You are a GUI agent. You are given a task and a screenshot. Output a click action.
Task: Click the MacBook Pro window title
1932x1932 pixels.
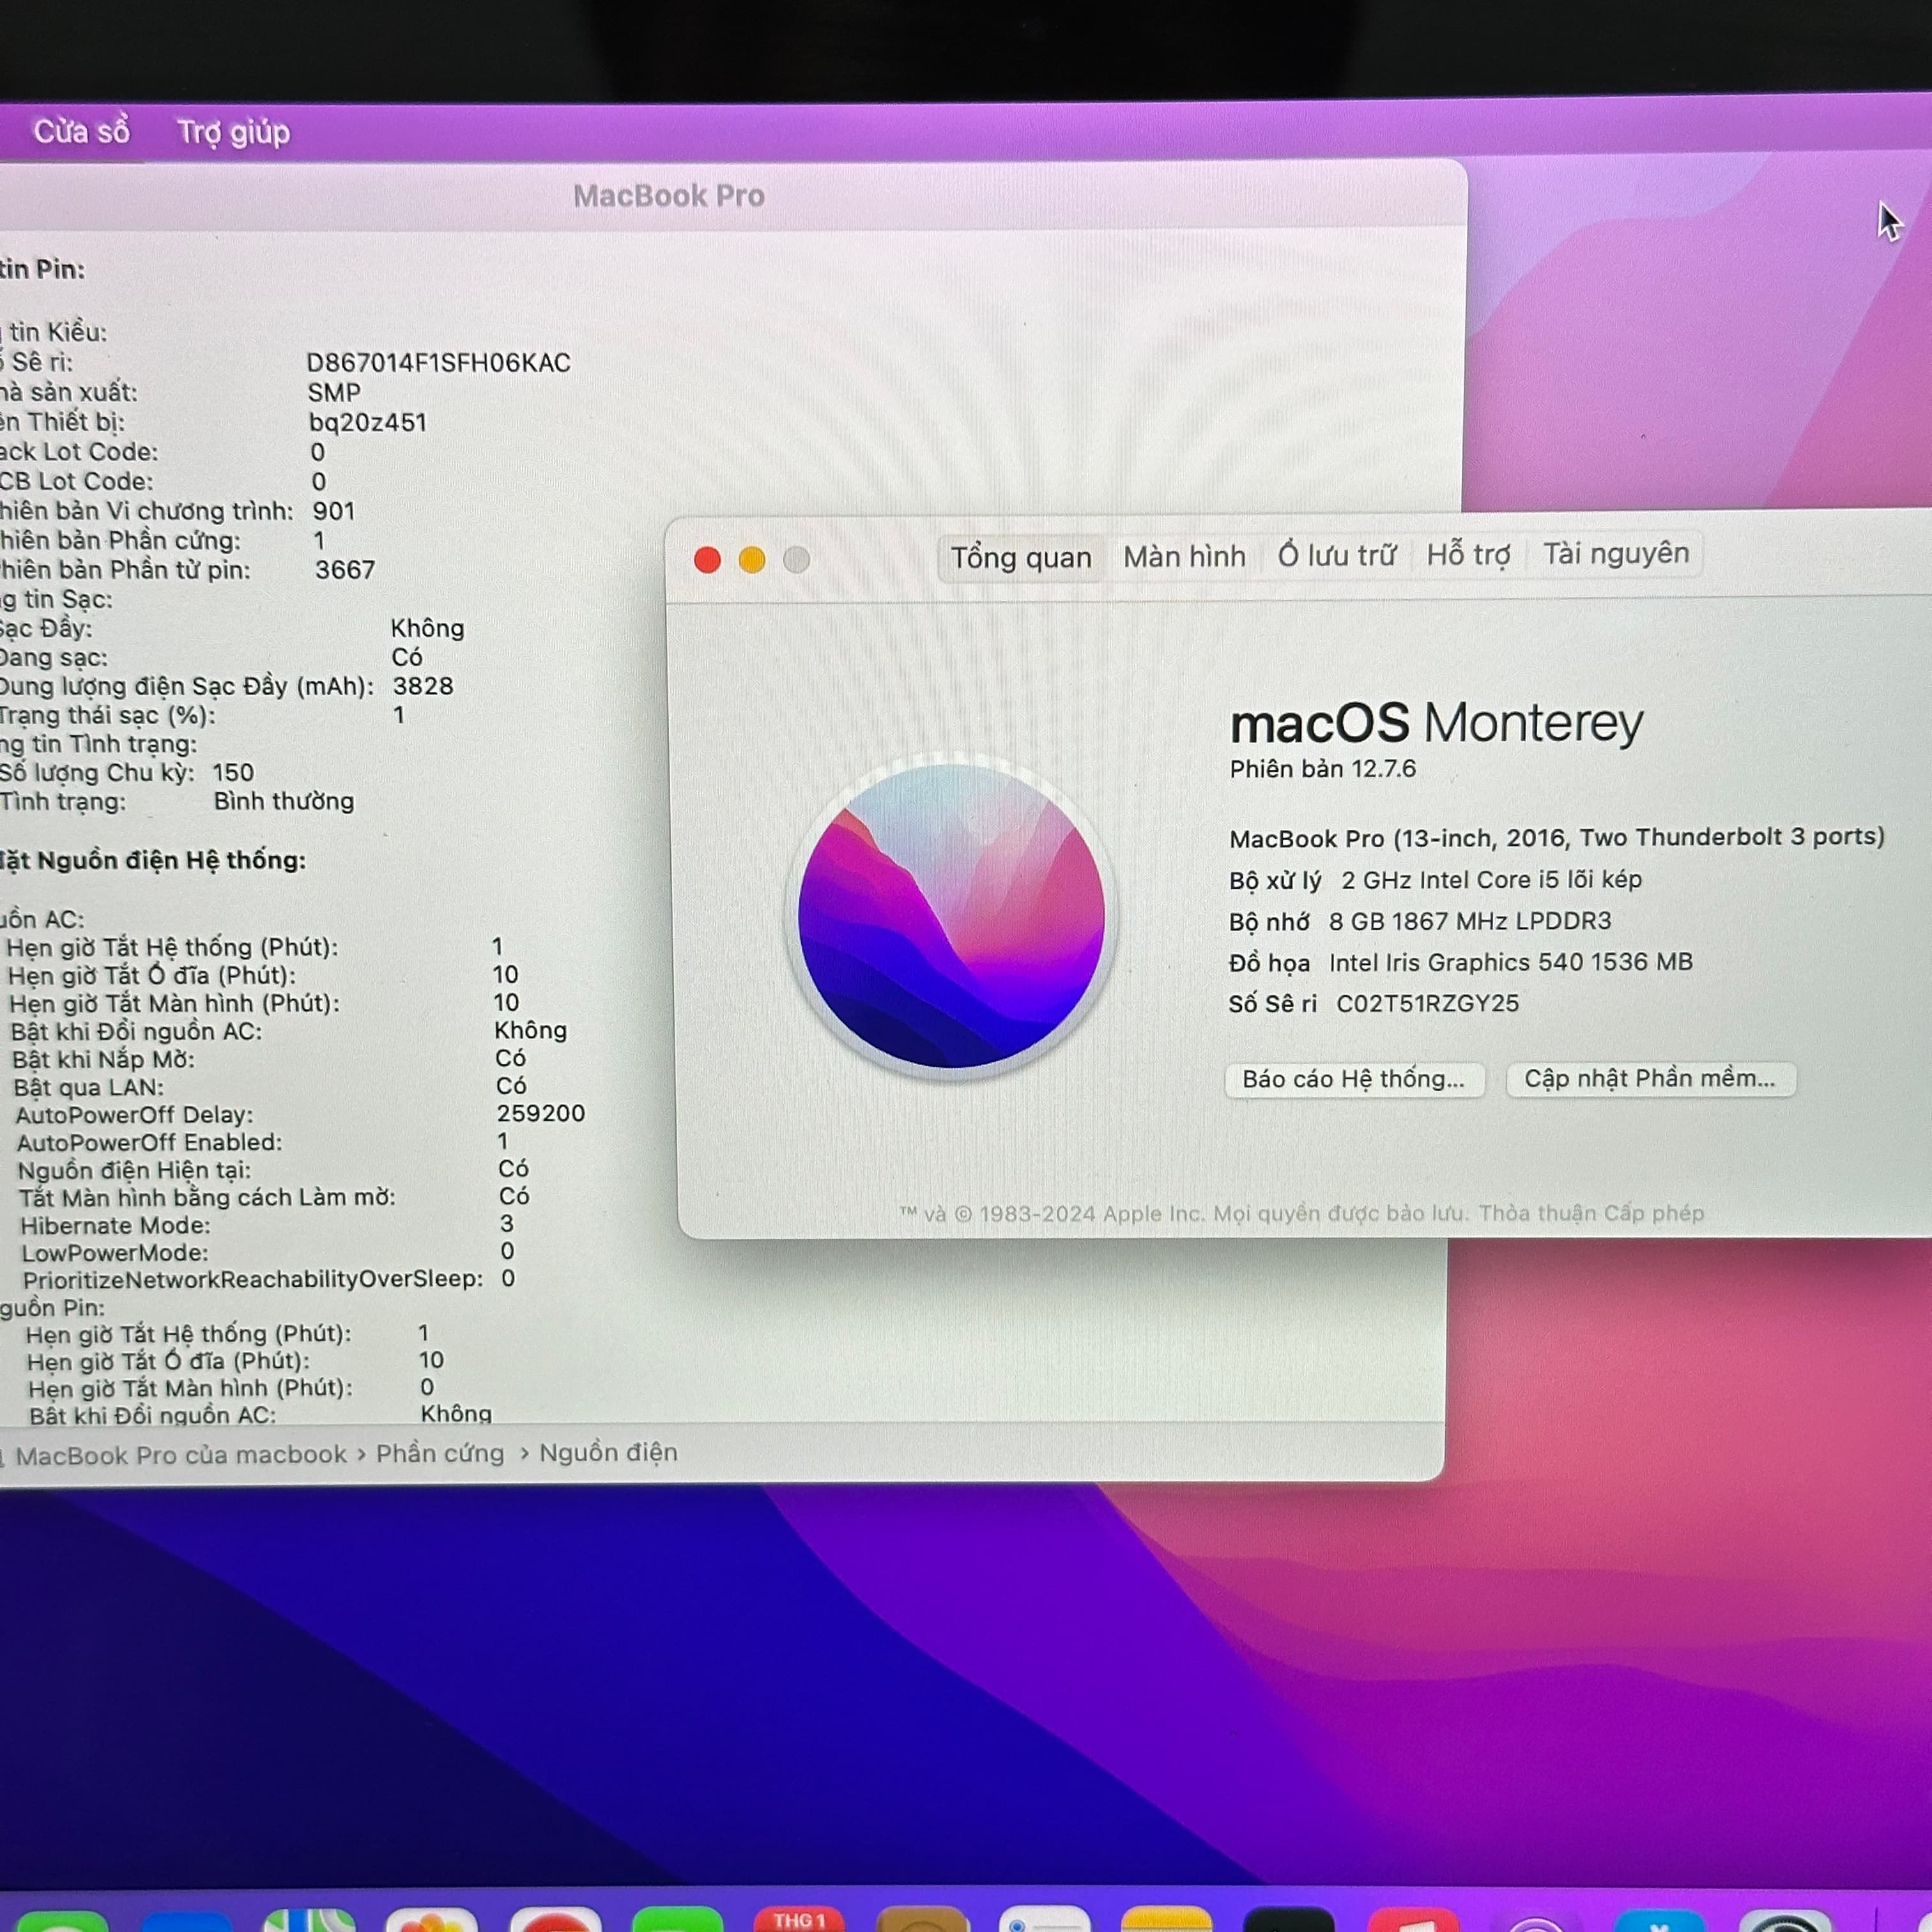669,196
